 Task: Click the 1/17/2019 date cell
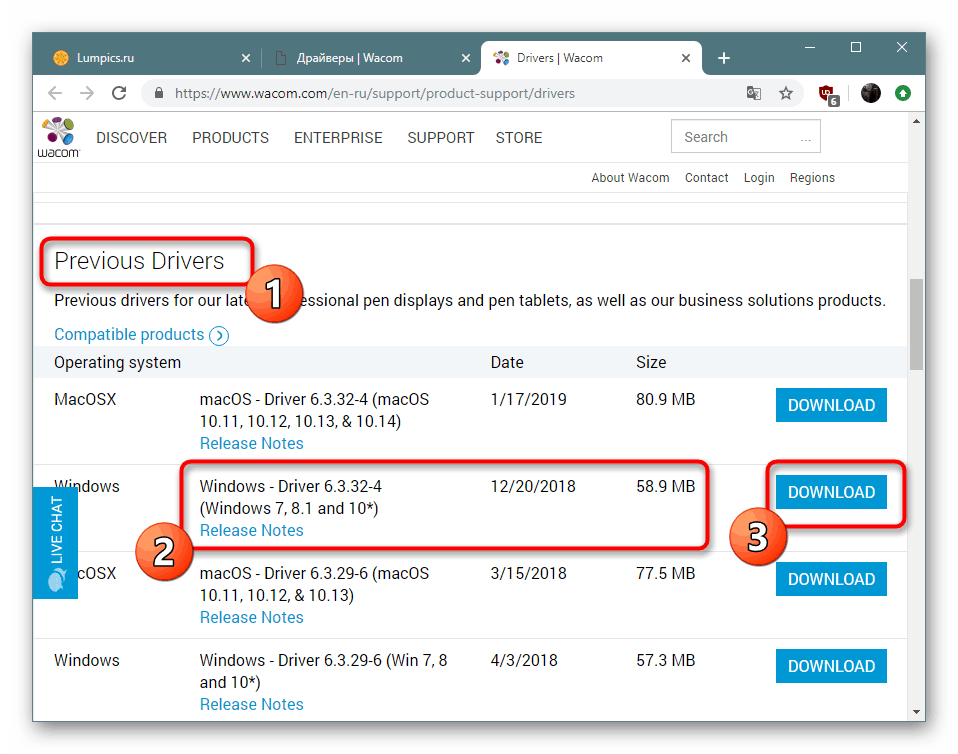pos(528,400)
